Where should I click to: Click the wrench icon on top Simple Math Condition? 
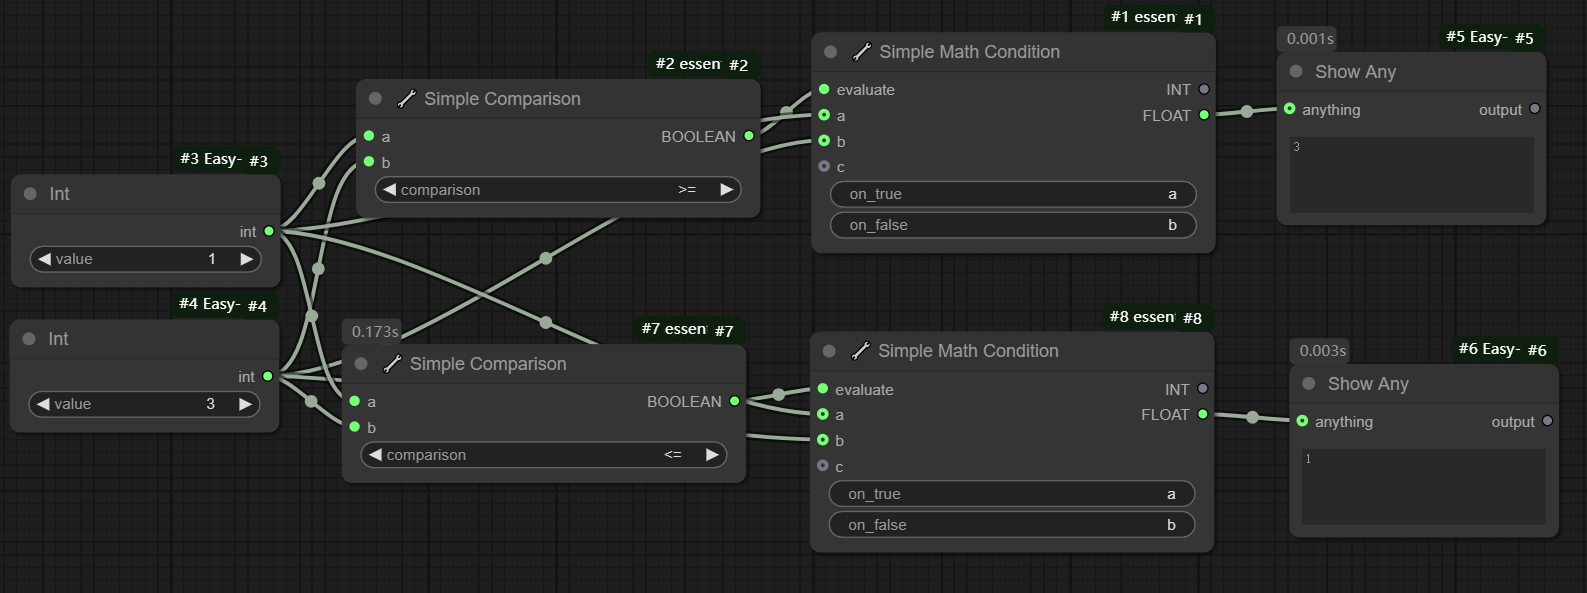tap(861, 52)
